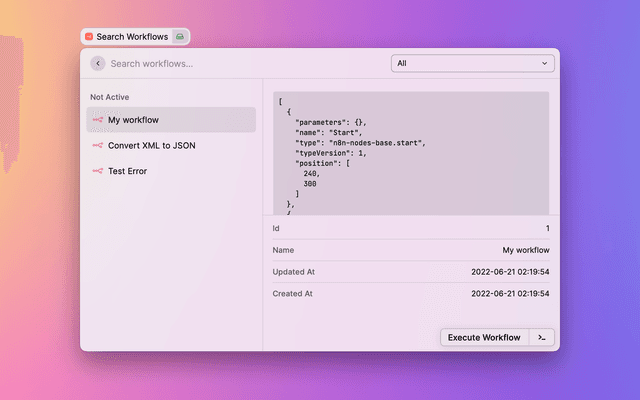
Task: Click the node icon beside Convert XML to JSON
Action: (x=97, y=145)
